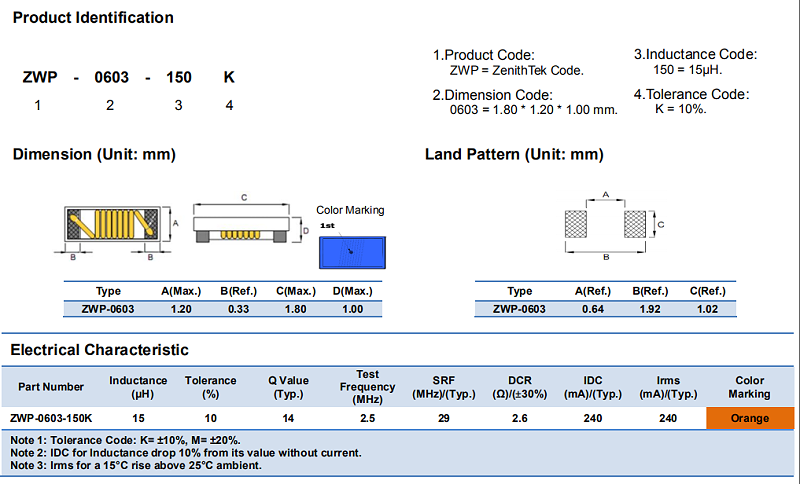This screenshot has height=484, width=800.
Task: Click the "1.Product Code:" label
Action: coord(484,55)
